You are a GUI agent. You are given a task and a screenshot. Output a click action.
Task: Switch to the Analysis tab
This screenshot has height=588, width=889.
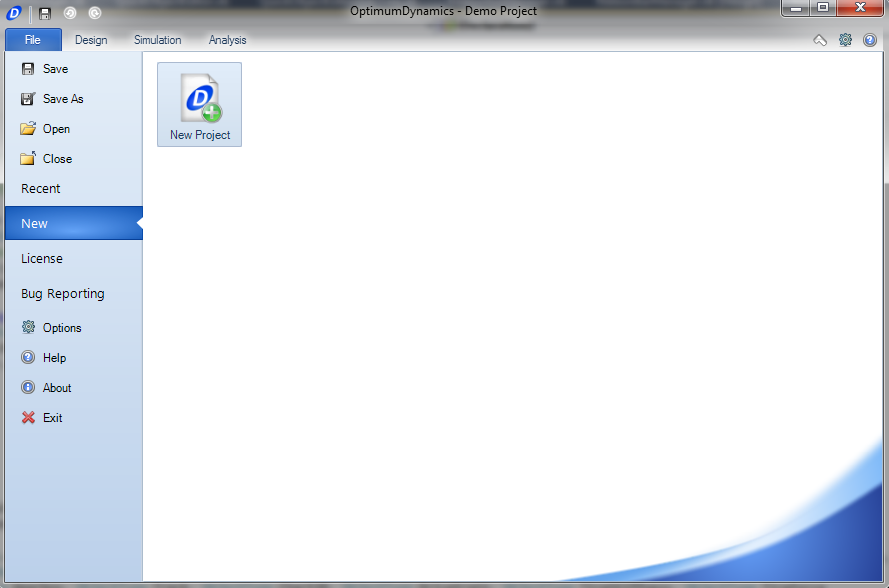coord(227,40)
